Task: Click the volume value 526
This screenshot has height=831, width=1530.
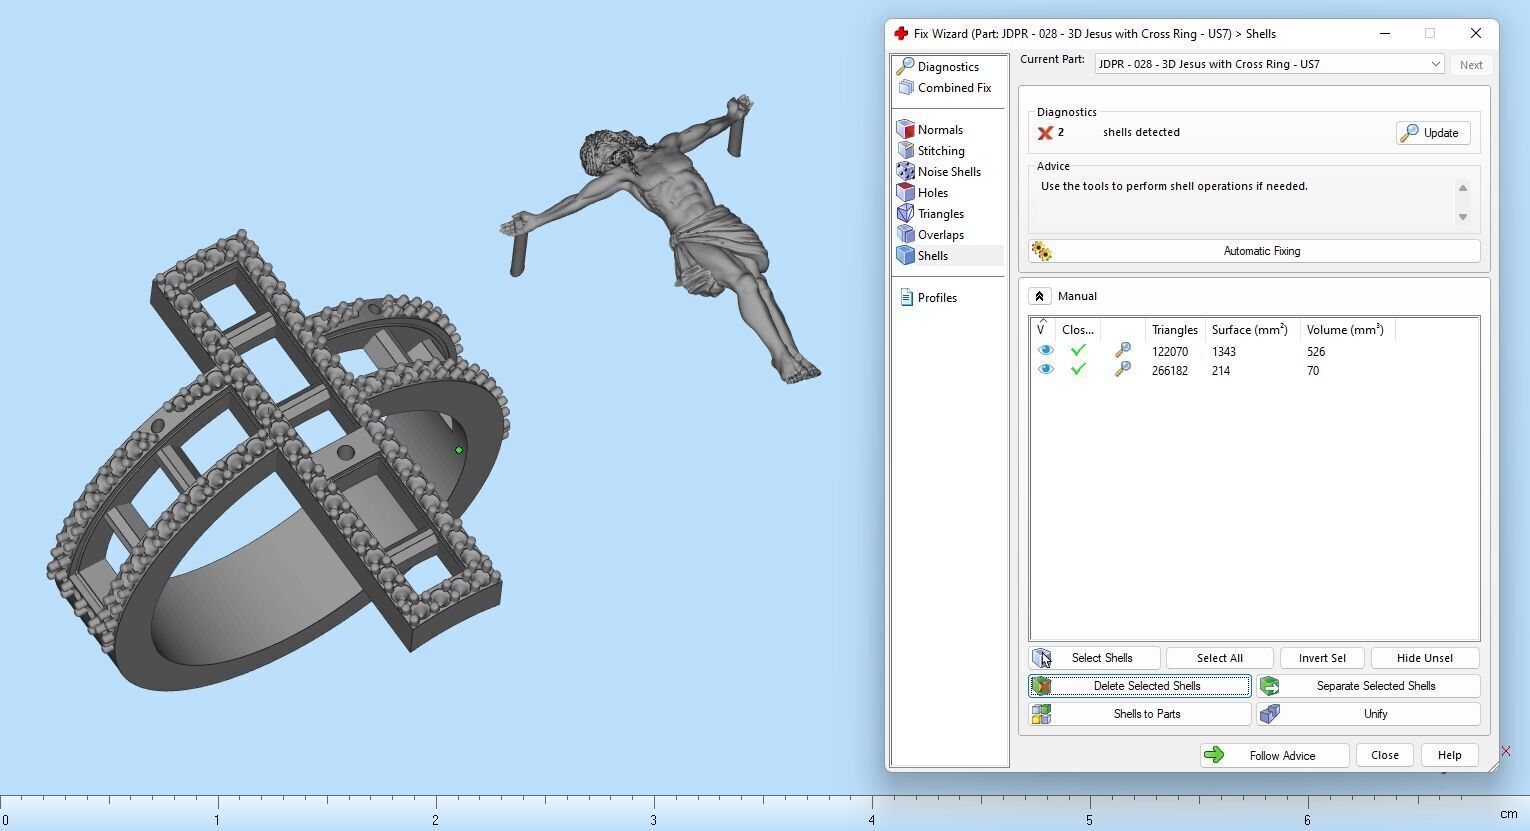Action: (1316, 352)
